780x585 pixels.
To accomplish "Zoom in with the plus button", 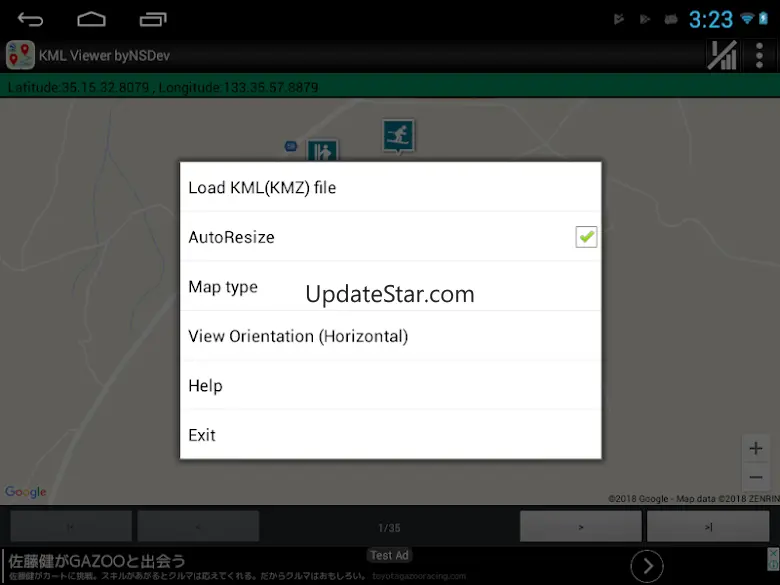I will point(756,448).
